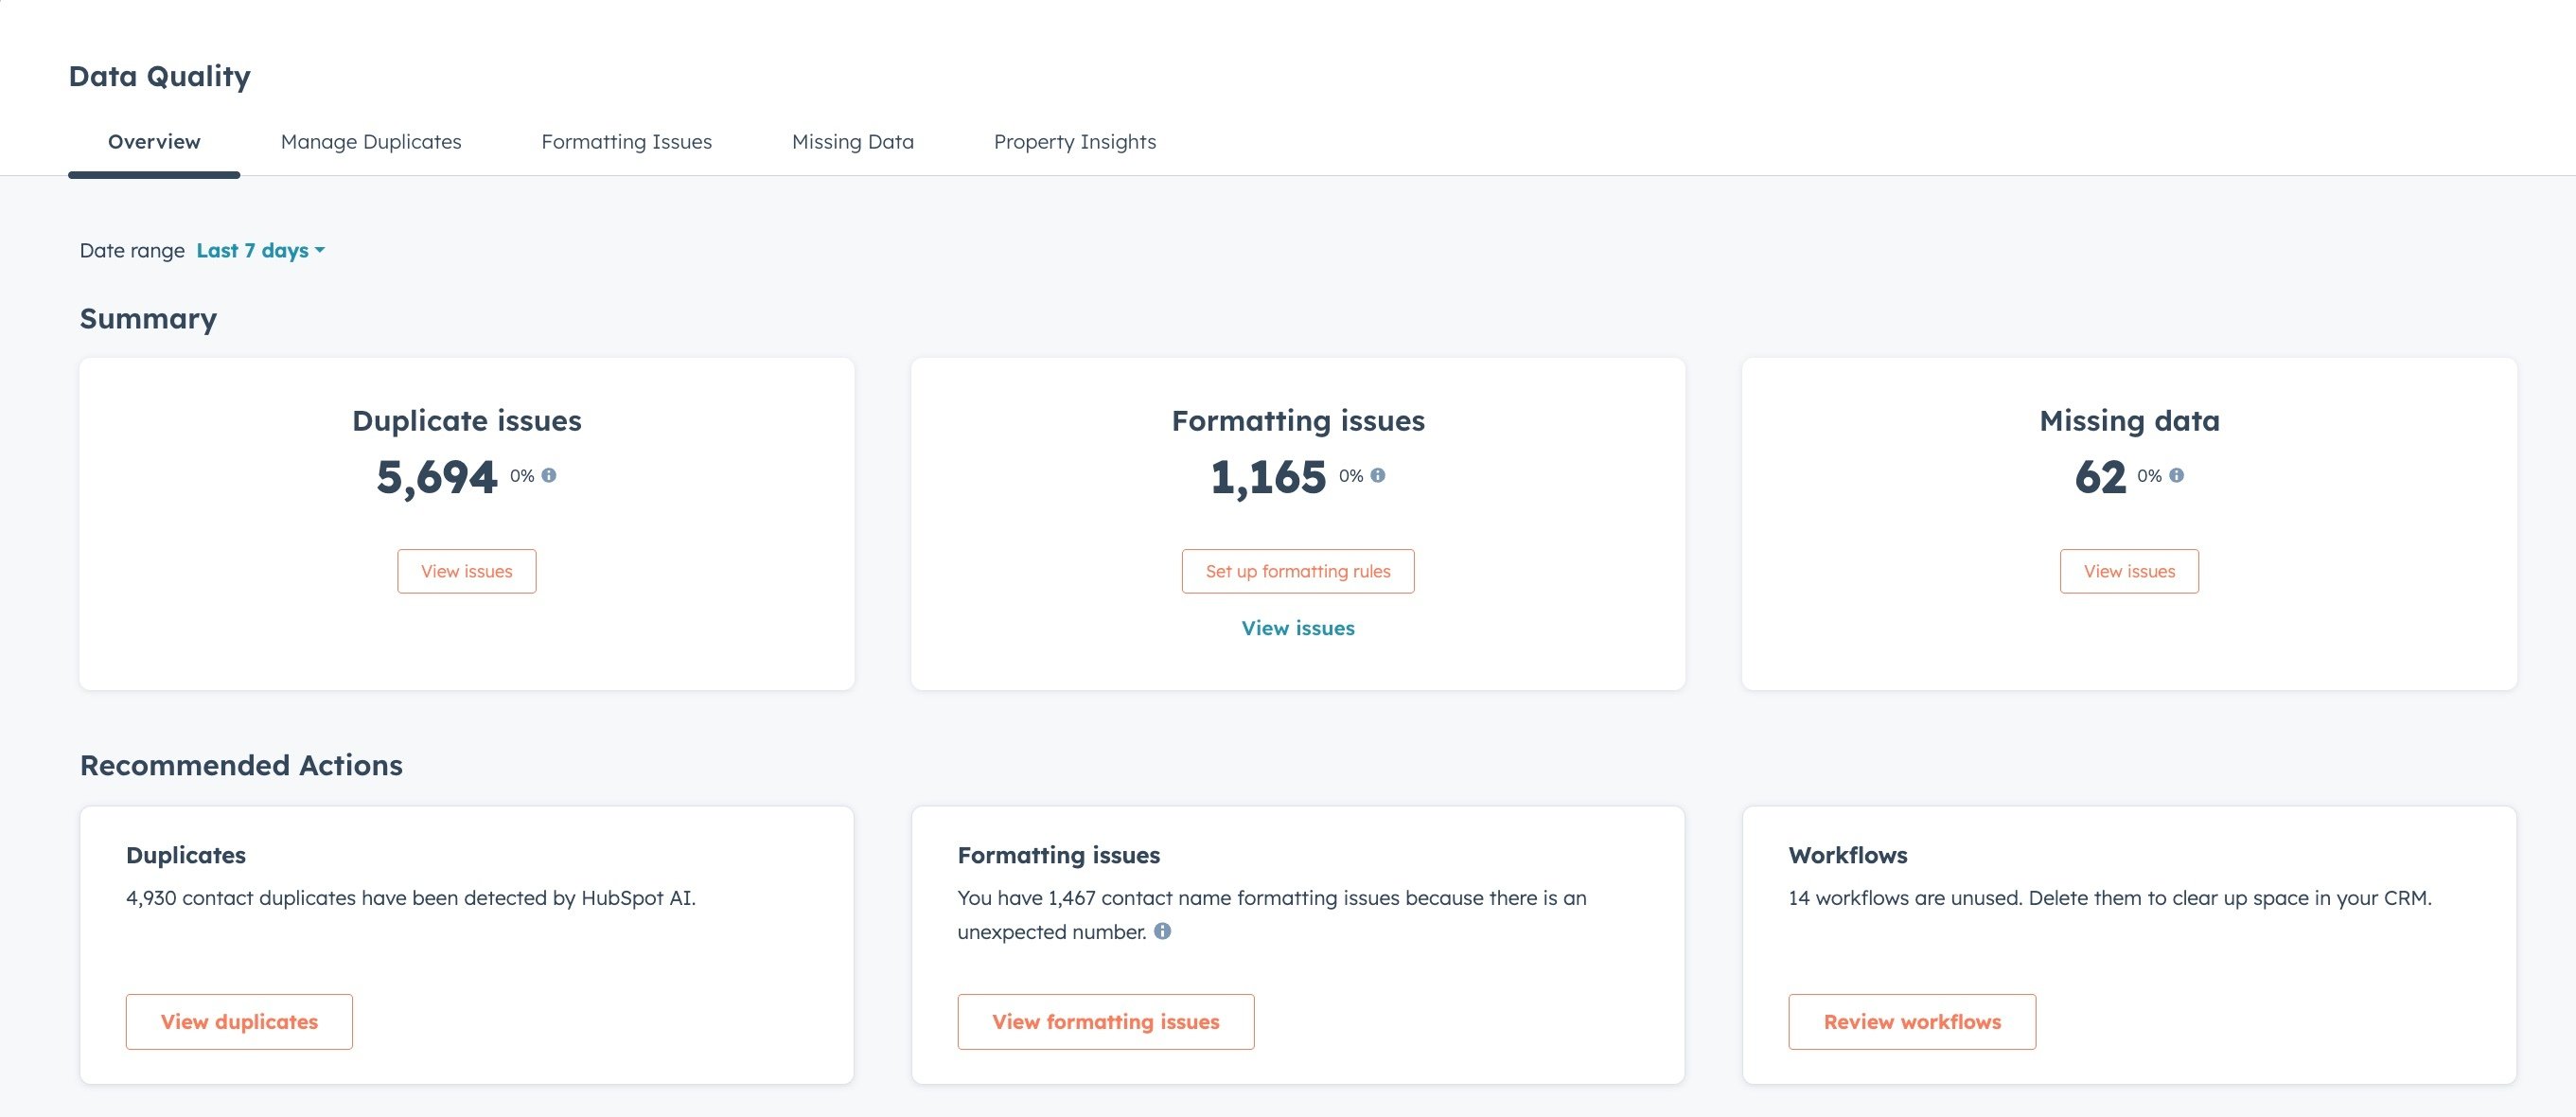This screenshot has height=1117, width=2576.
Task: Click info icon beside Missing data percentage
Action: click(2177, 475)
